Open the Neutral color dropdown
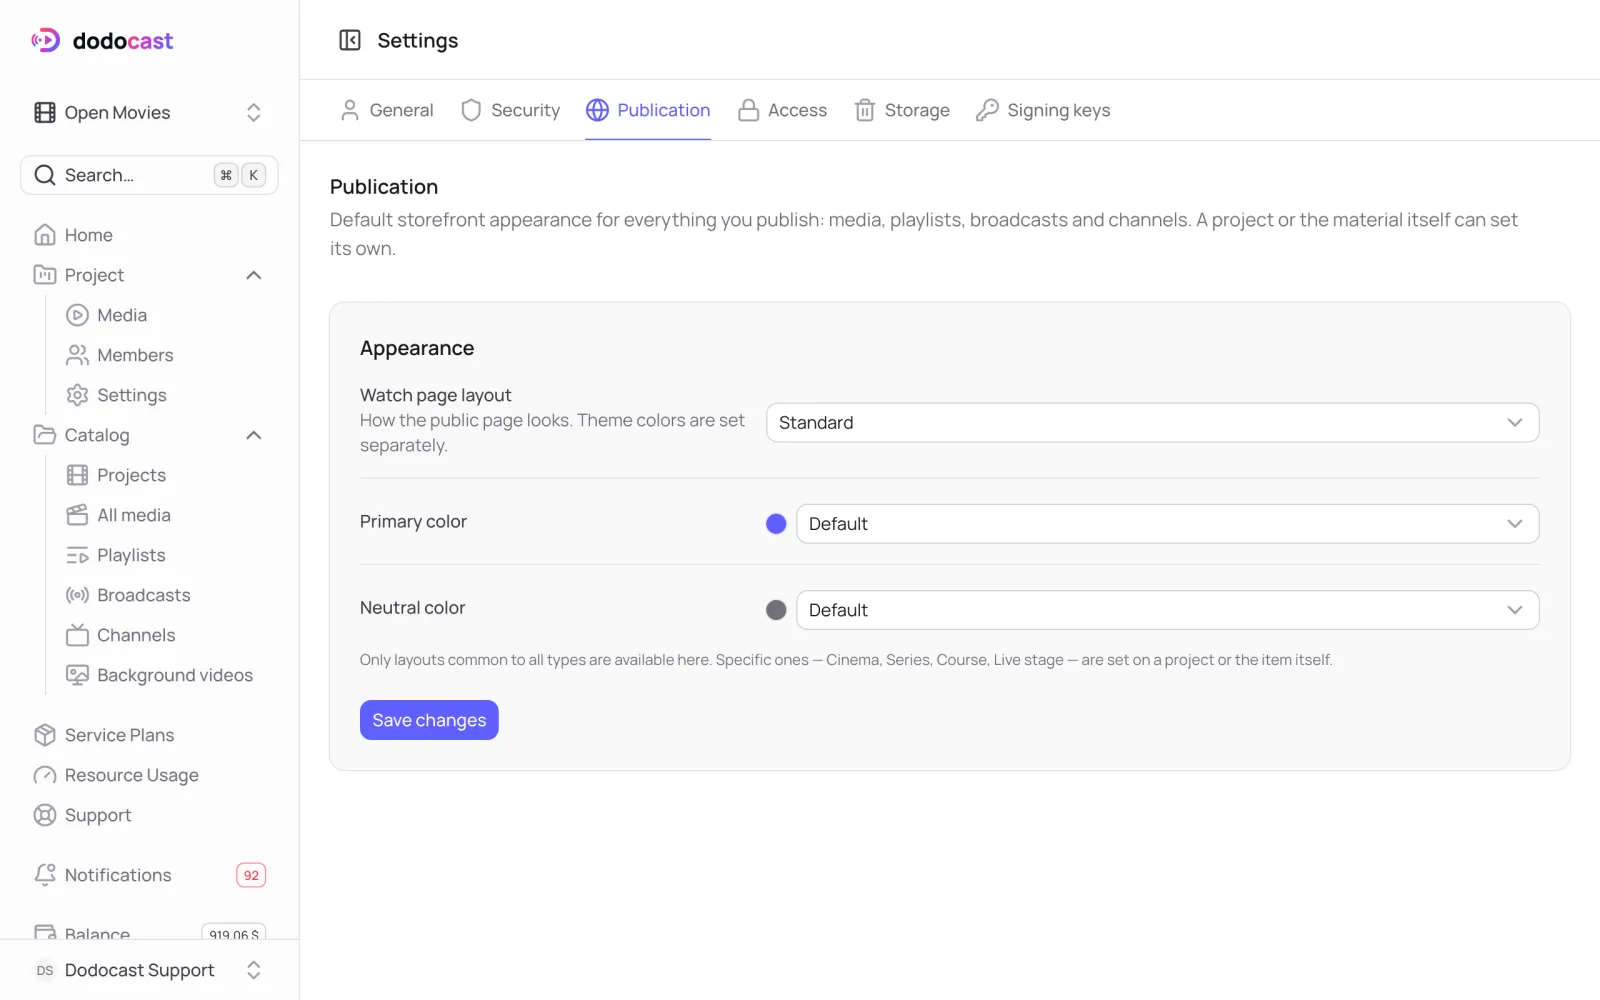Screen dimensions: 1600x1000 tap(1167, 610)
